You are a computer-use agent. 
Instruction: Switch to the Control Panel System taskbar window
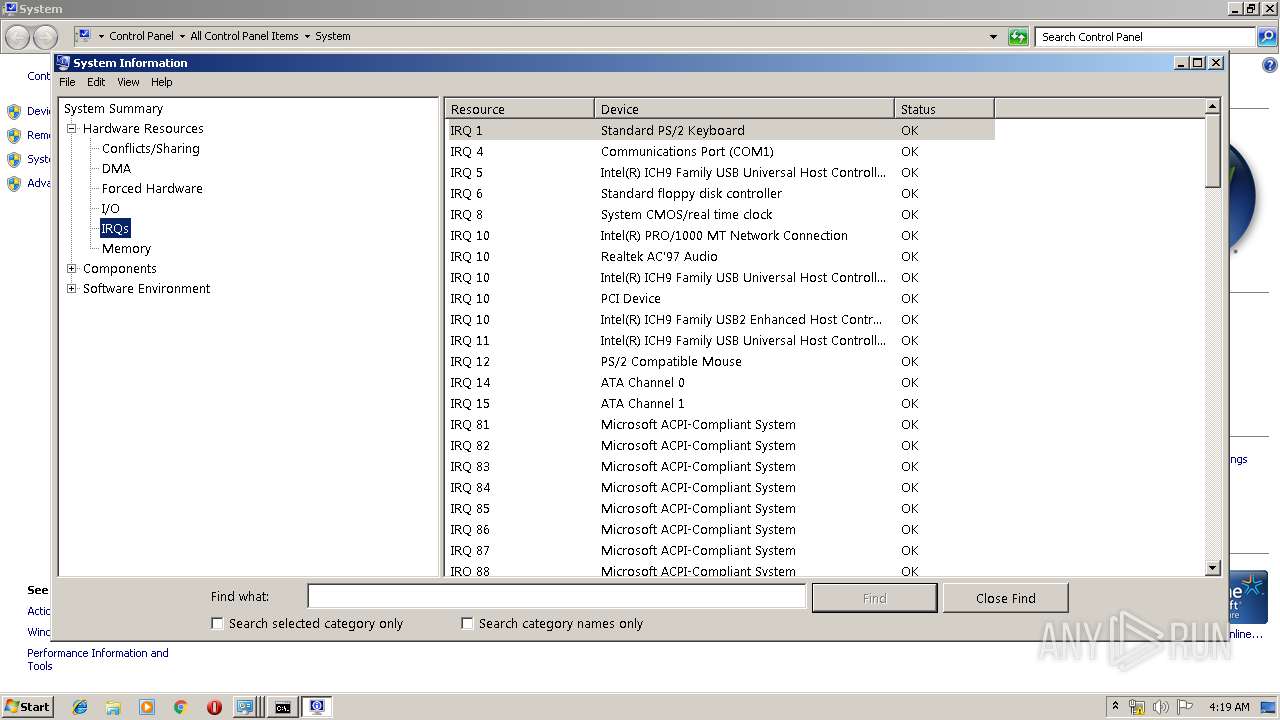tap(247, 707)
